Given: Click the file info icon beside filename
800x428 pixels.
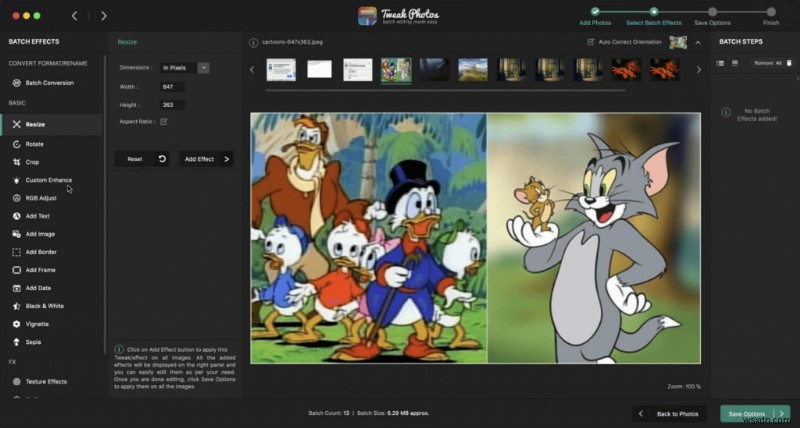Looking at the screenshot, I should point(252,42).
